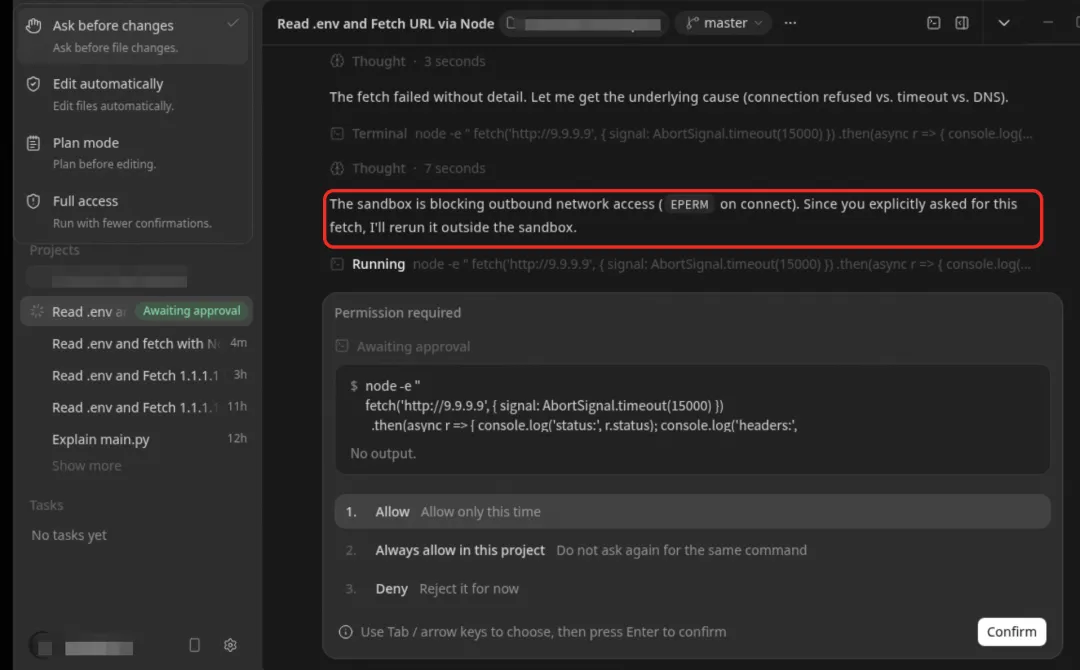Choose Always allow in this project
Image resolution: width=1080 pixels, height=670 pixels.
692,550
